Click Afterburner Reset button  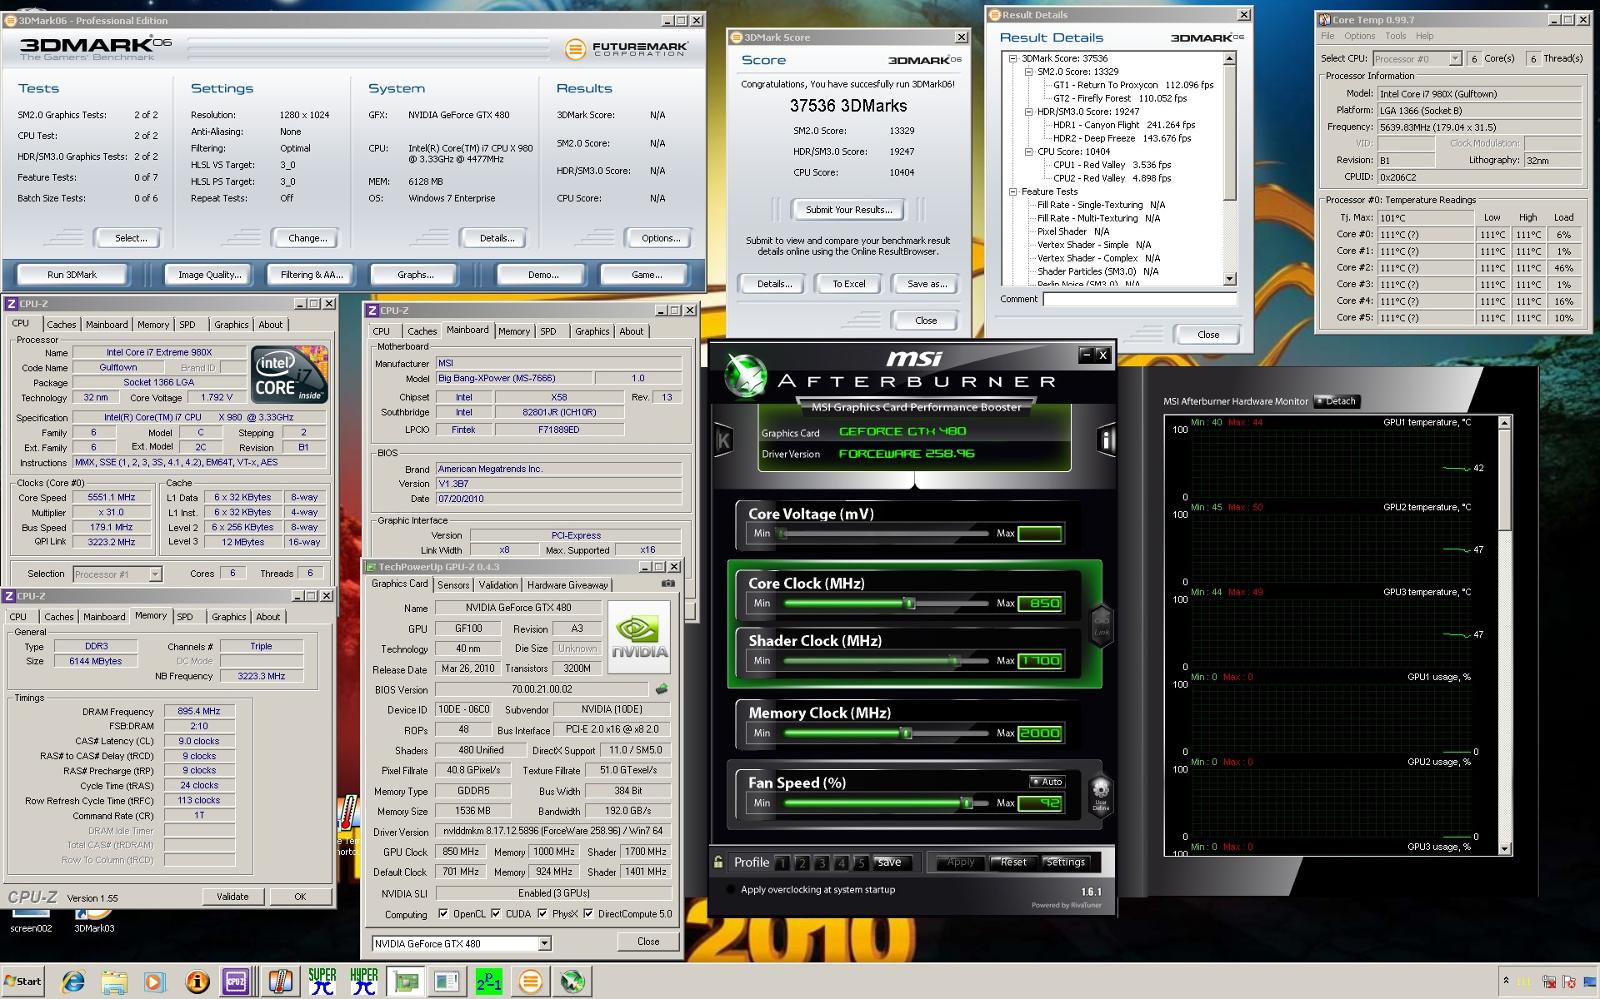[x=1013, y=862]
